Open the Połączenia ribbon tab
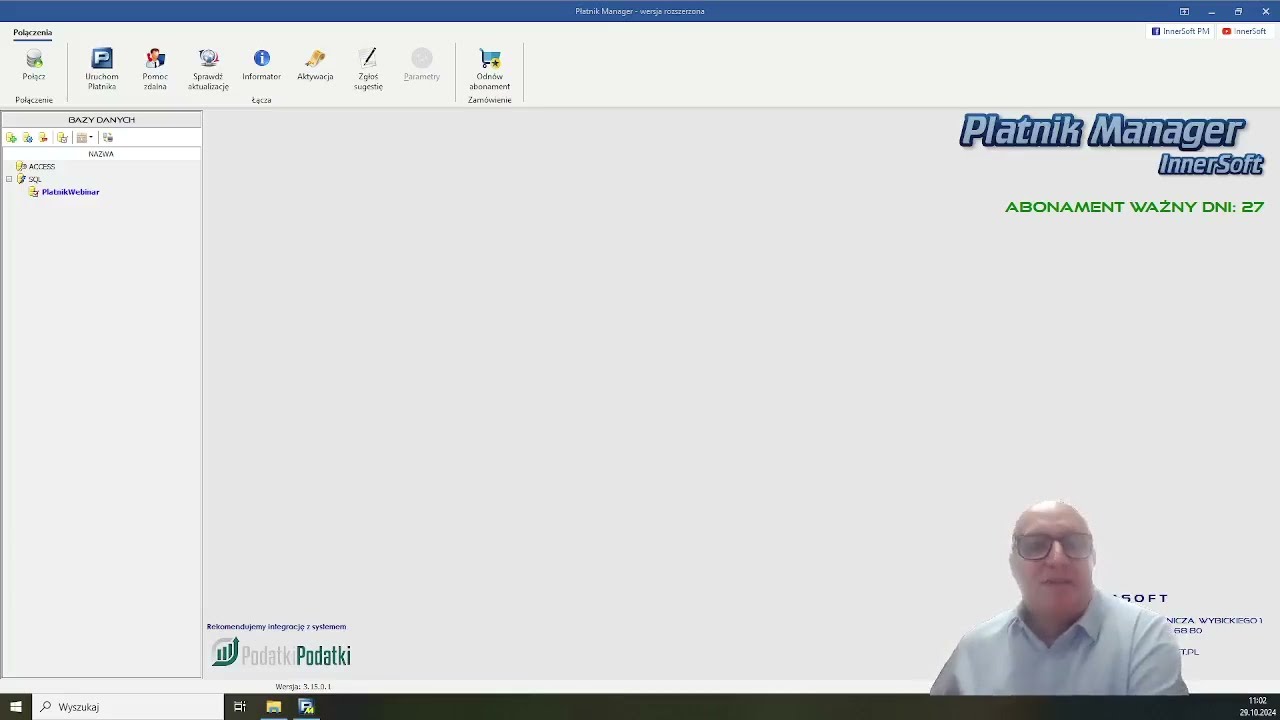The width and height of the screenshot is (1280, 720). point(33,32)
